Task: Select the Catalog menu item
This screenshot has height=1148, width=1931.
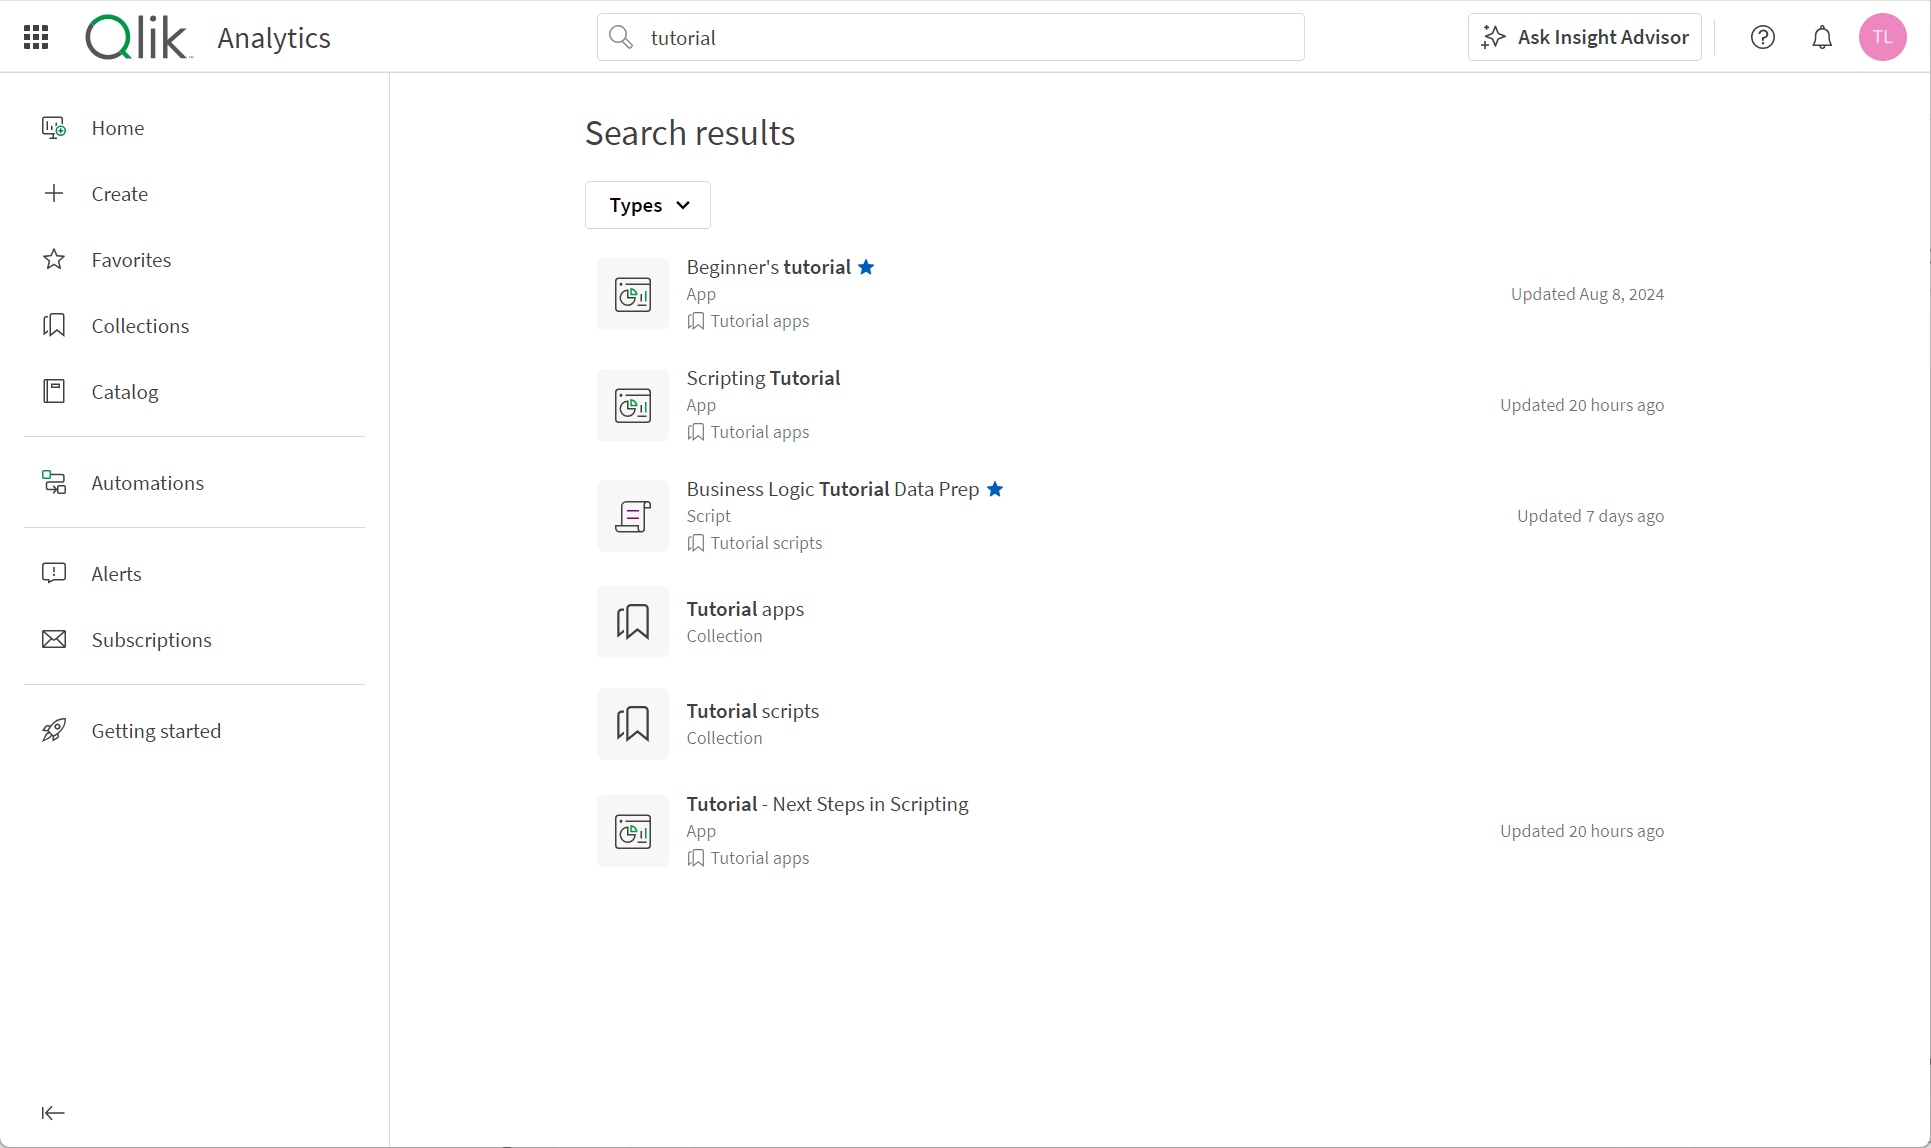Action: point(124,391)
